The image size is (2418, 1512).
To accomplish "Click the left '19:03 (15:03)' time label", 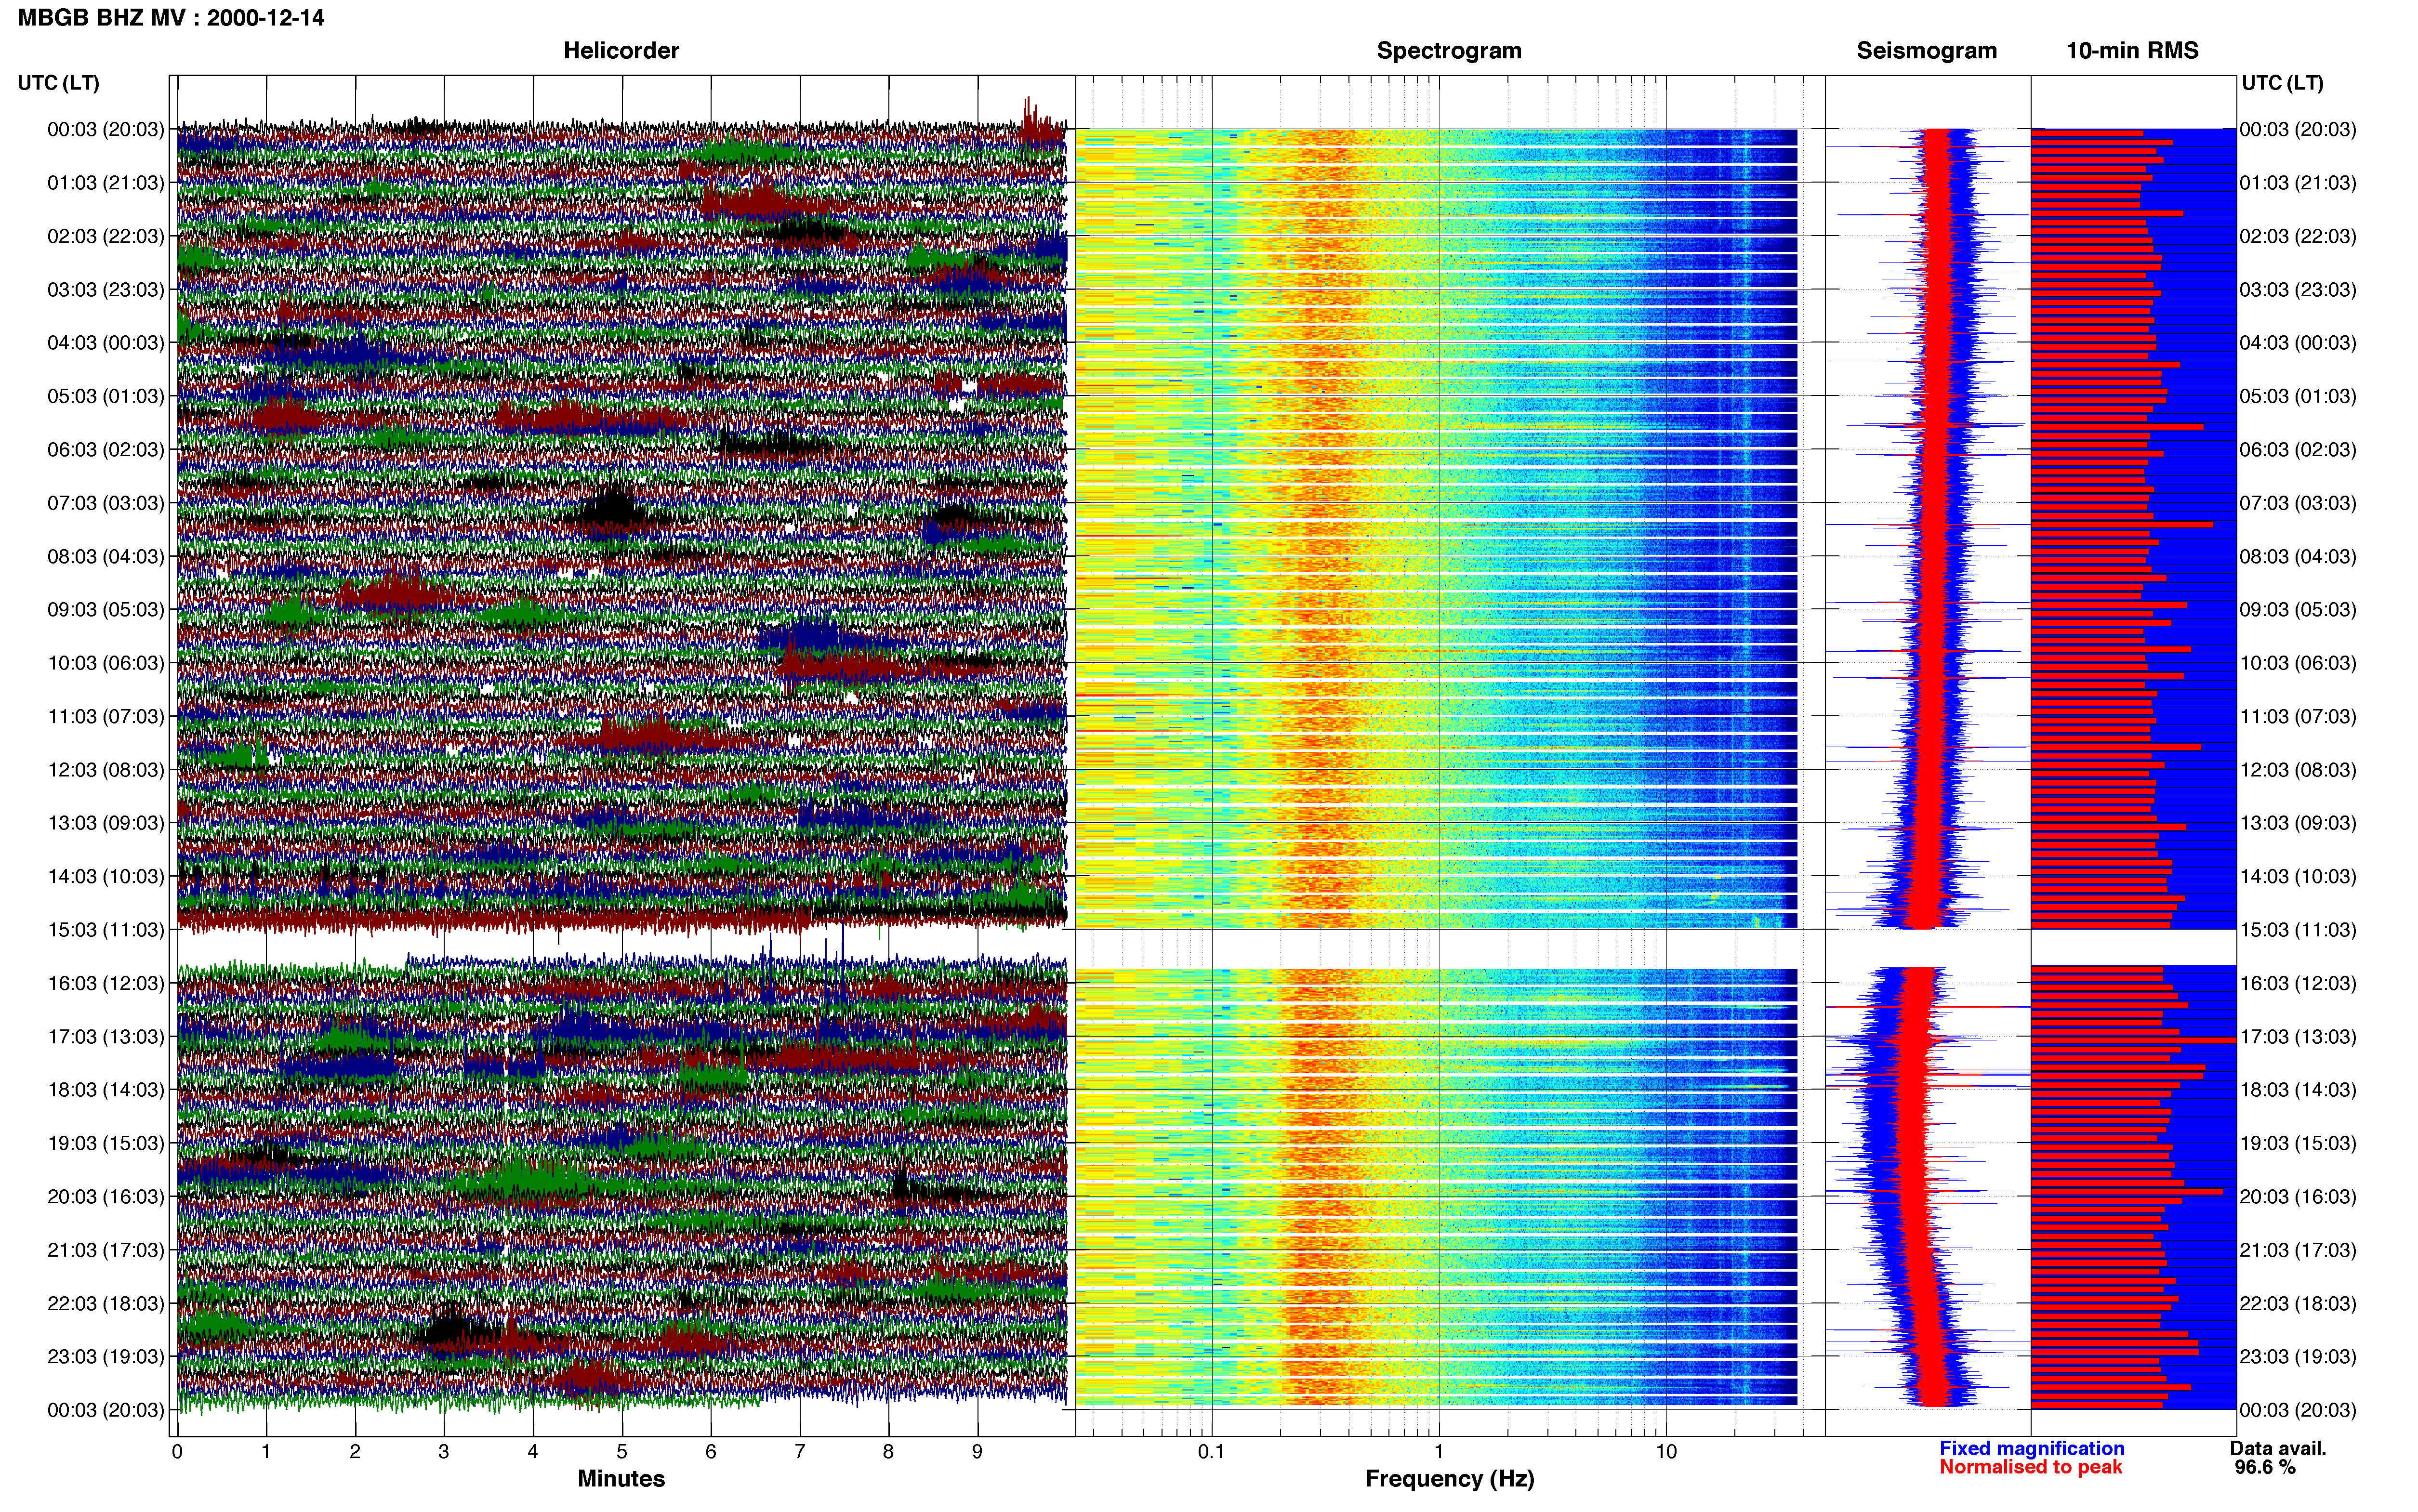I will [105, 1143].
